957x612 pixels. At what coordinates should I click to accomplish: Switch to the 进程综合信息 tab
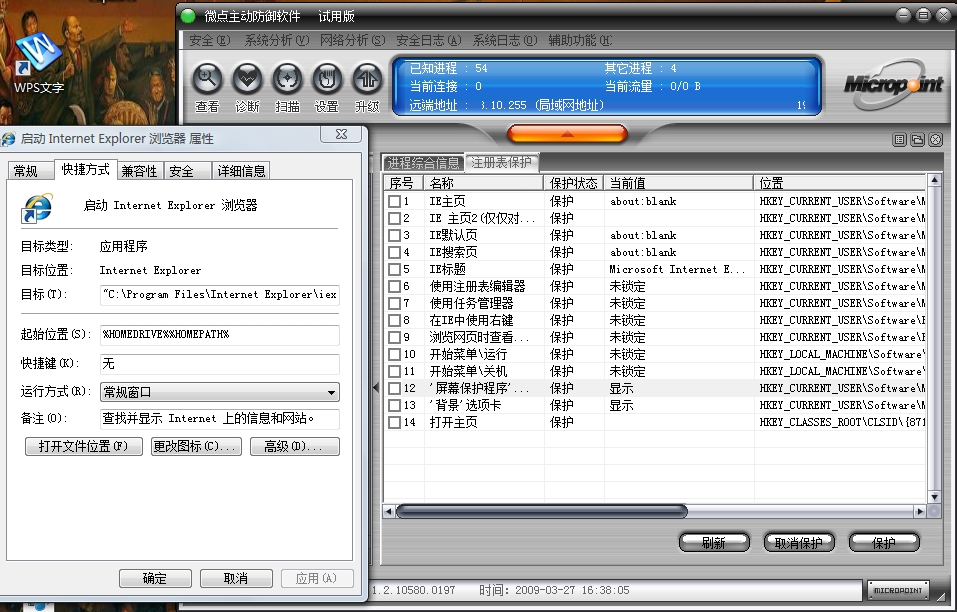(423, 163)
